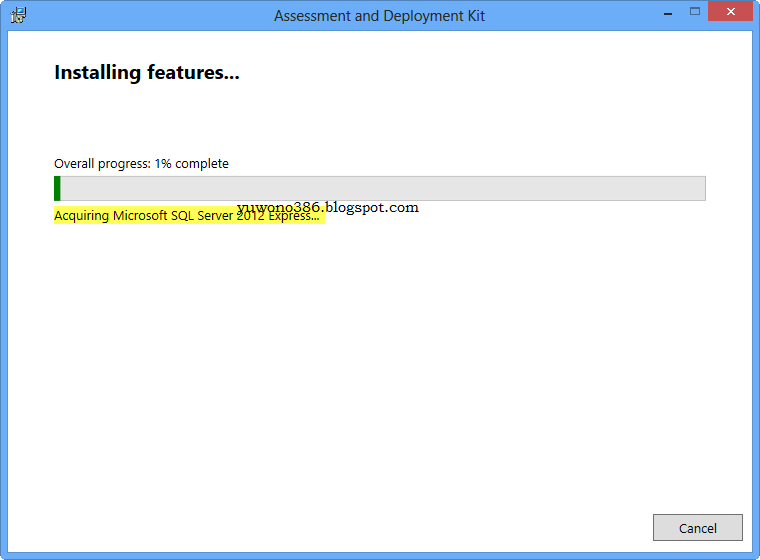Click the 'Assessment and Deployment Kit' window title
This screenshot has height=560, width=760.
pos(380,16)
